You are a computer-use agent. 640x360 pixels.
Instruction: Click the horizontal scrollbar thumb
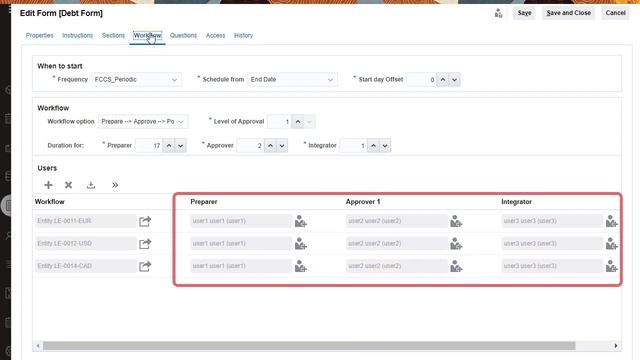click(x=309, y=346)
